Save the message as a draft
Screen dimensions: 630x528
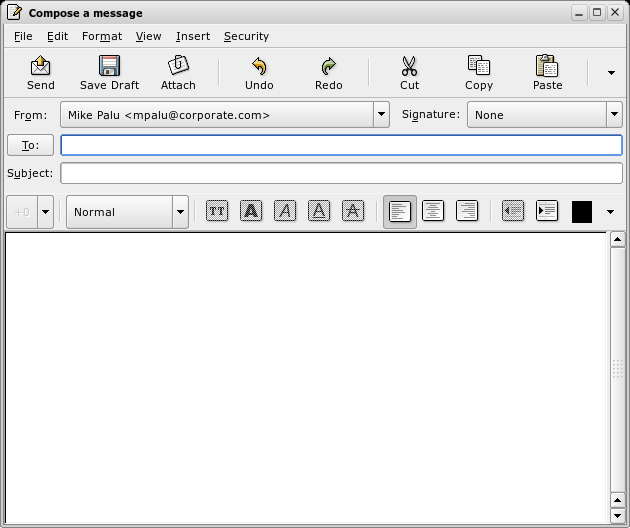[x=109, y=72]
